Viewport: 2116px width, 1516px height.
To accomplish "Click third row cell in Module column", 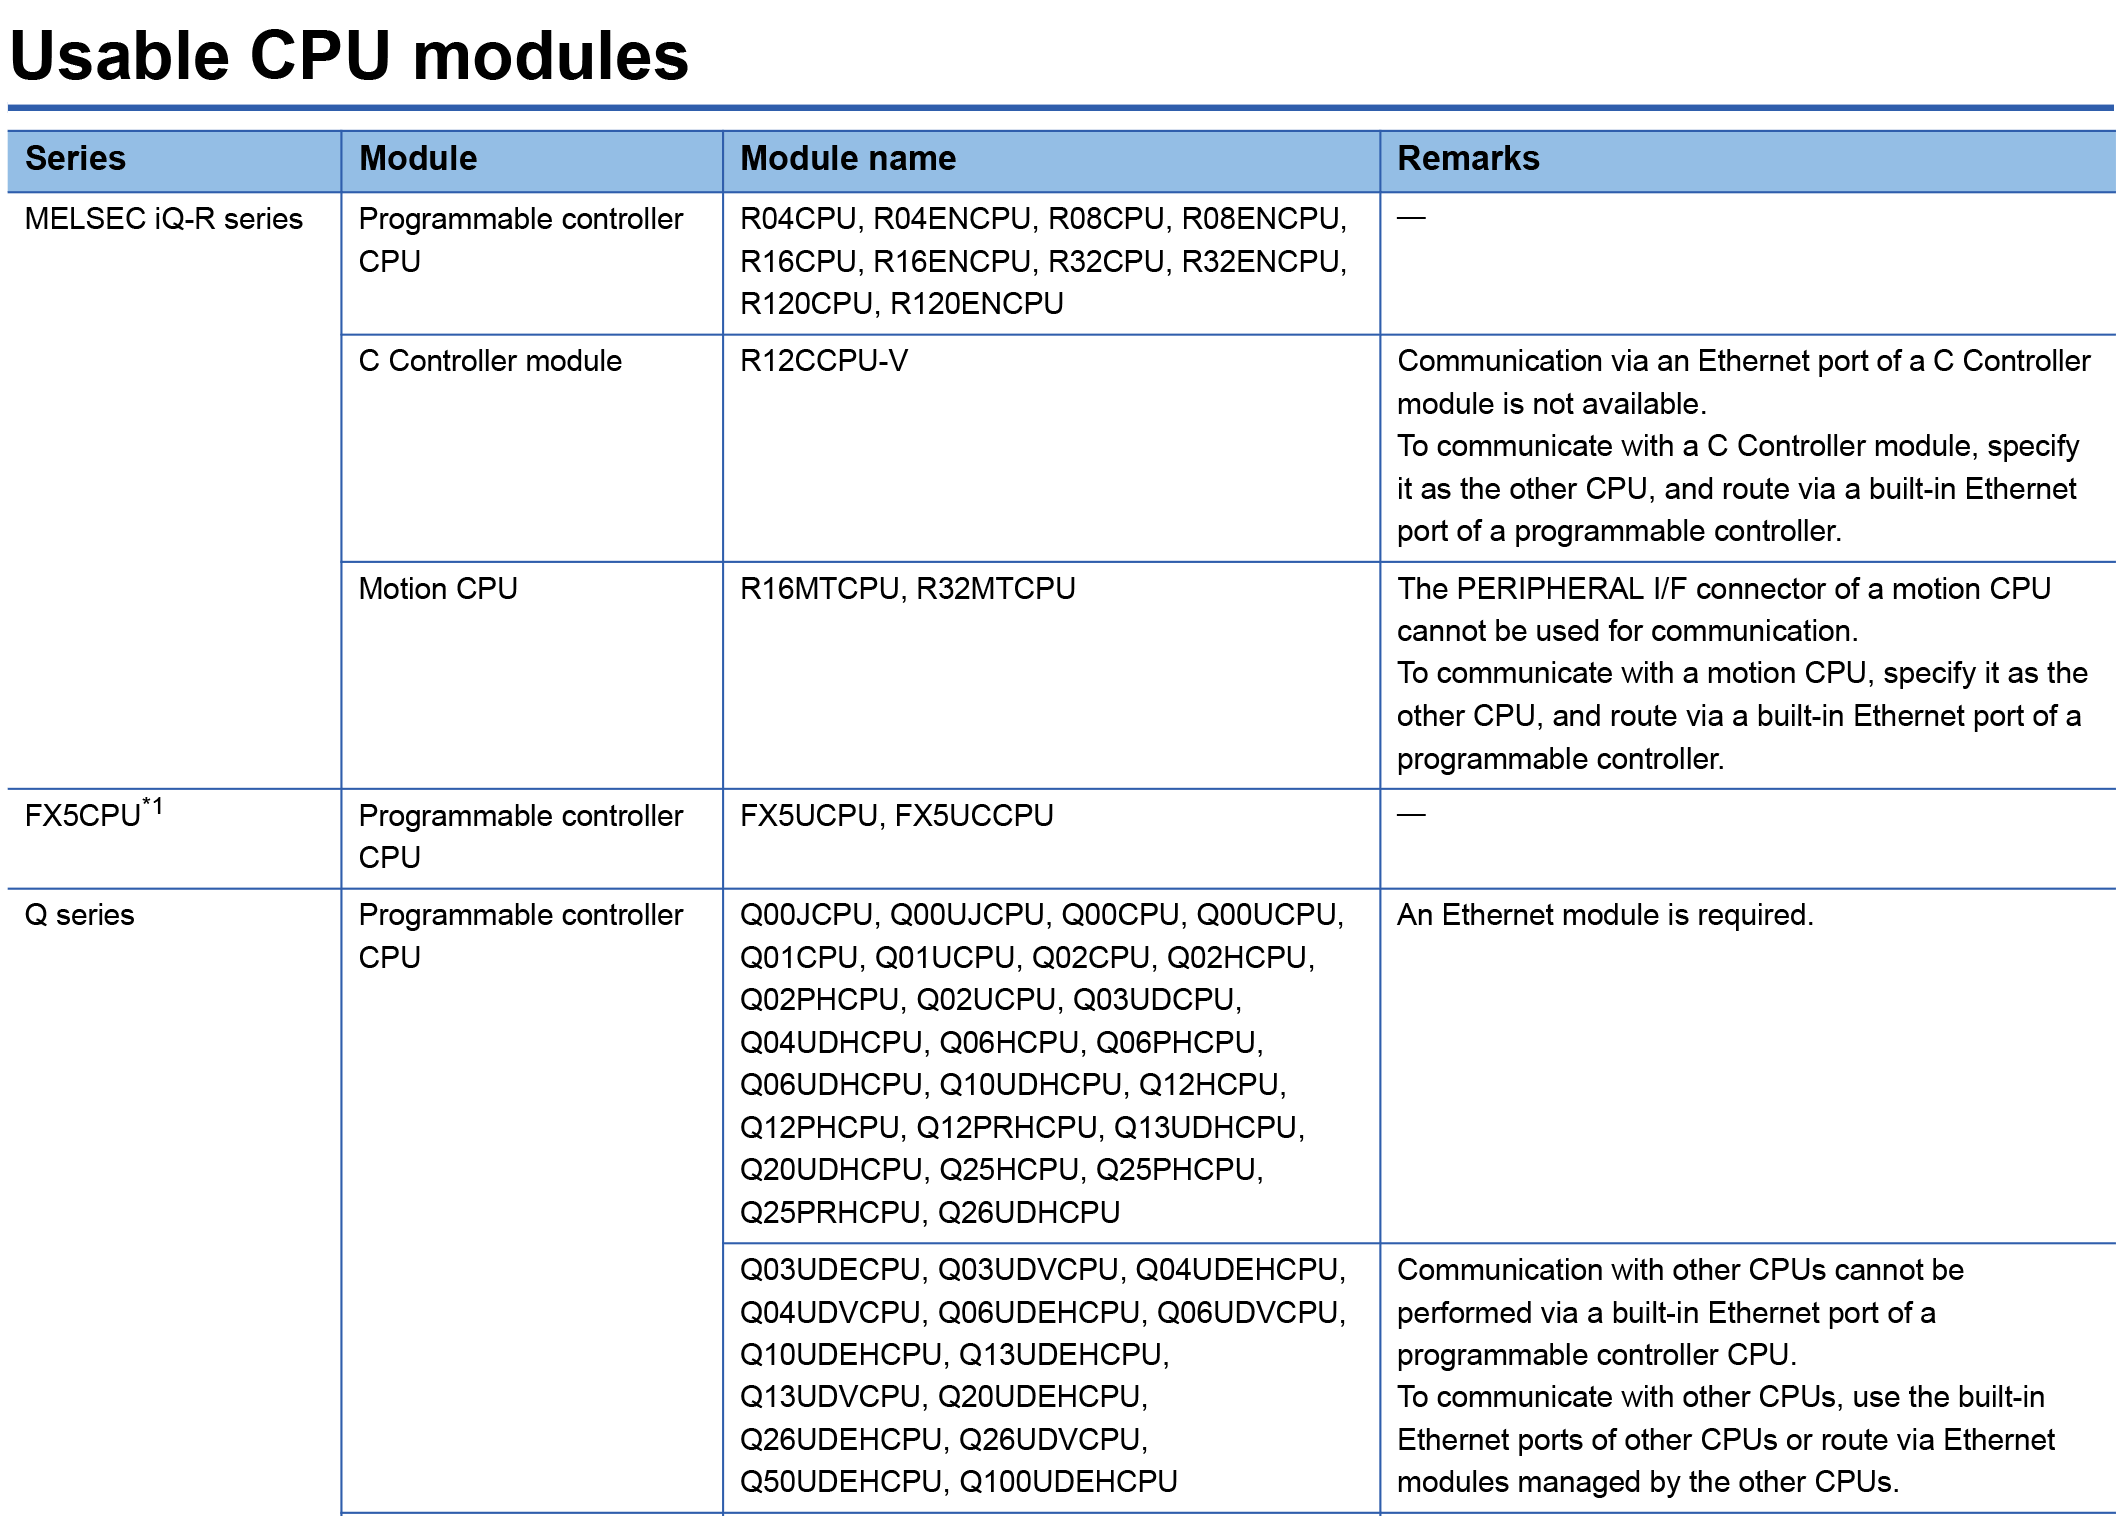I will point(531,674).
